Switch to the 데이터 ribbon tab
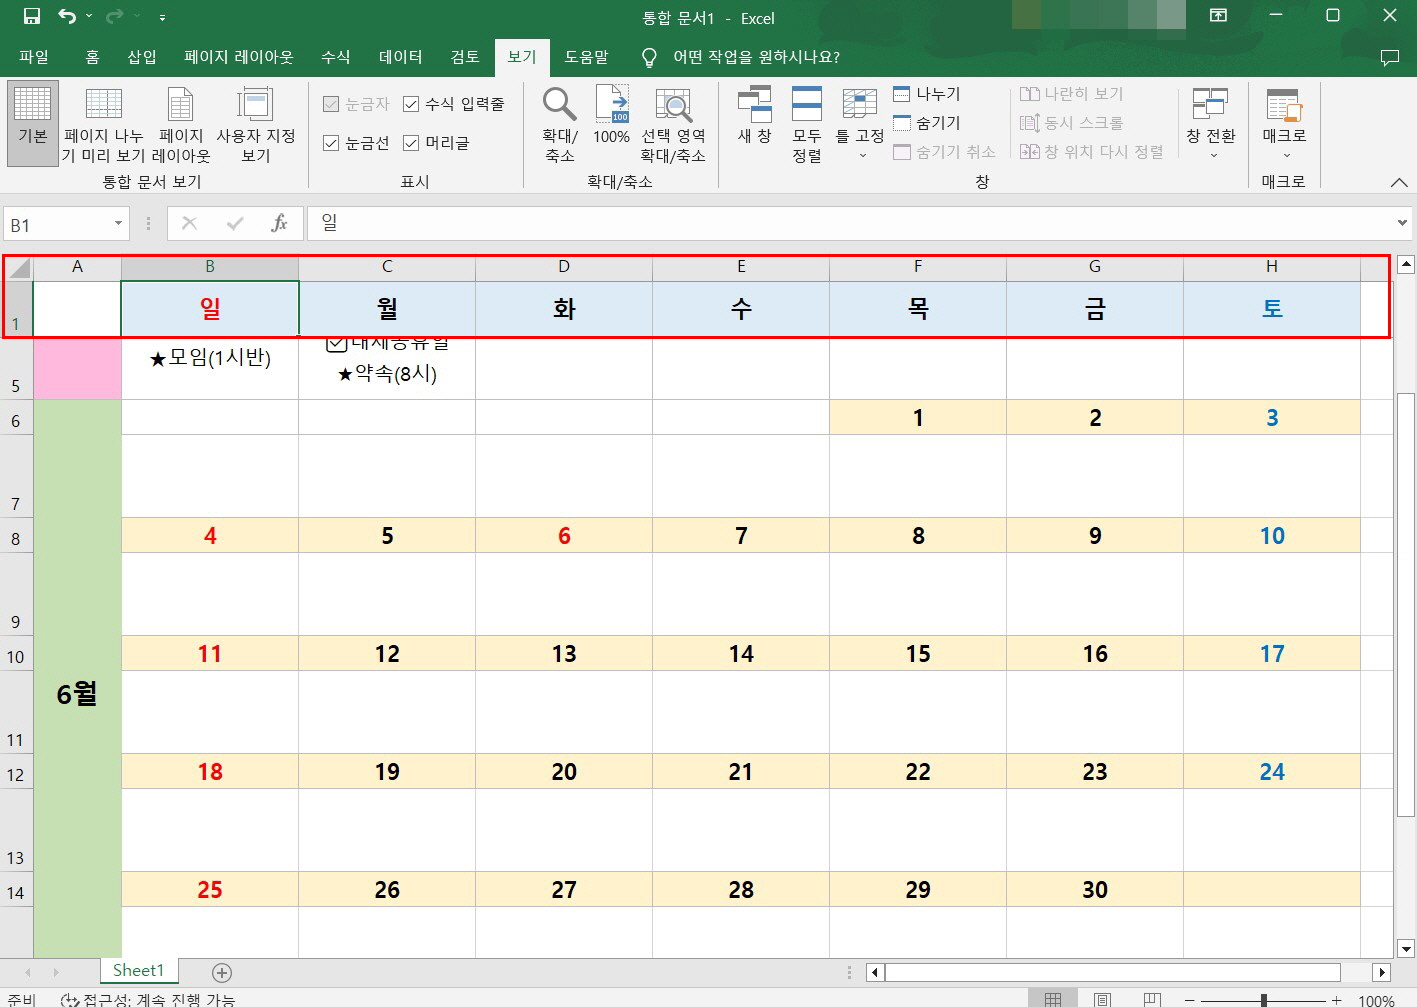 point(400,57)
